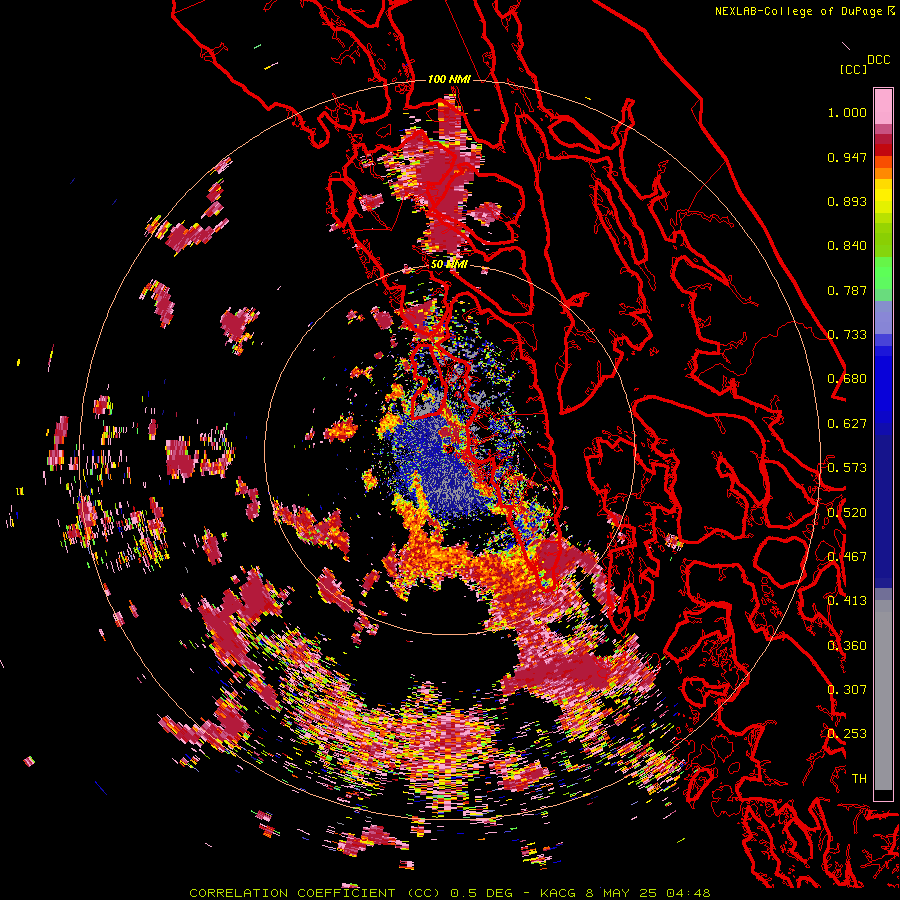Click the 0.840 legend value
Image resolution: width=900 pixels, height=900 pixels.
pos(847,246)
